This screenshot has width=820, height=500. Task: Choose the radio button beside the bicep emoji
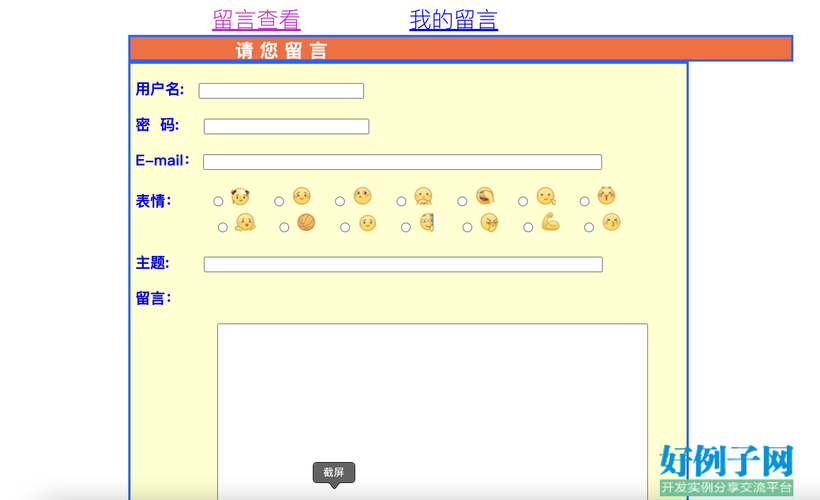(x=528, y=228)
